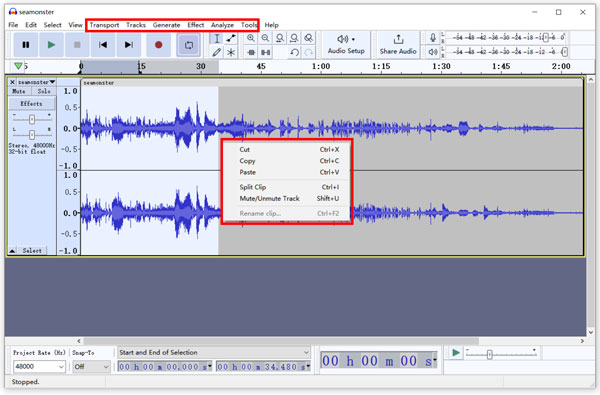Choose Copy from the context menu
Image resolution: width=600 pixels, height=395 pixels.
pos(287,161)
